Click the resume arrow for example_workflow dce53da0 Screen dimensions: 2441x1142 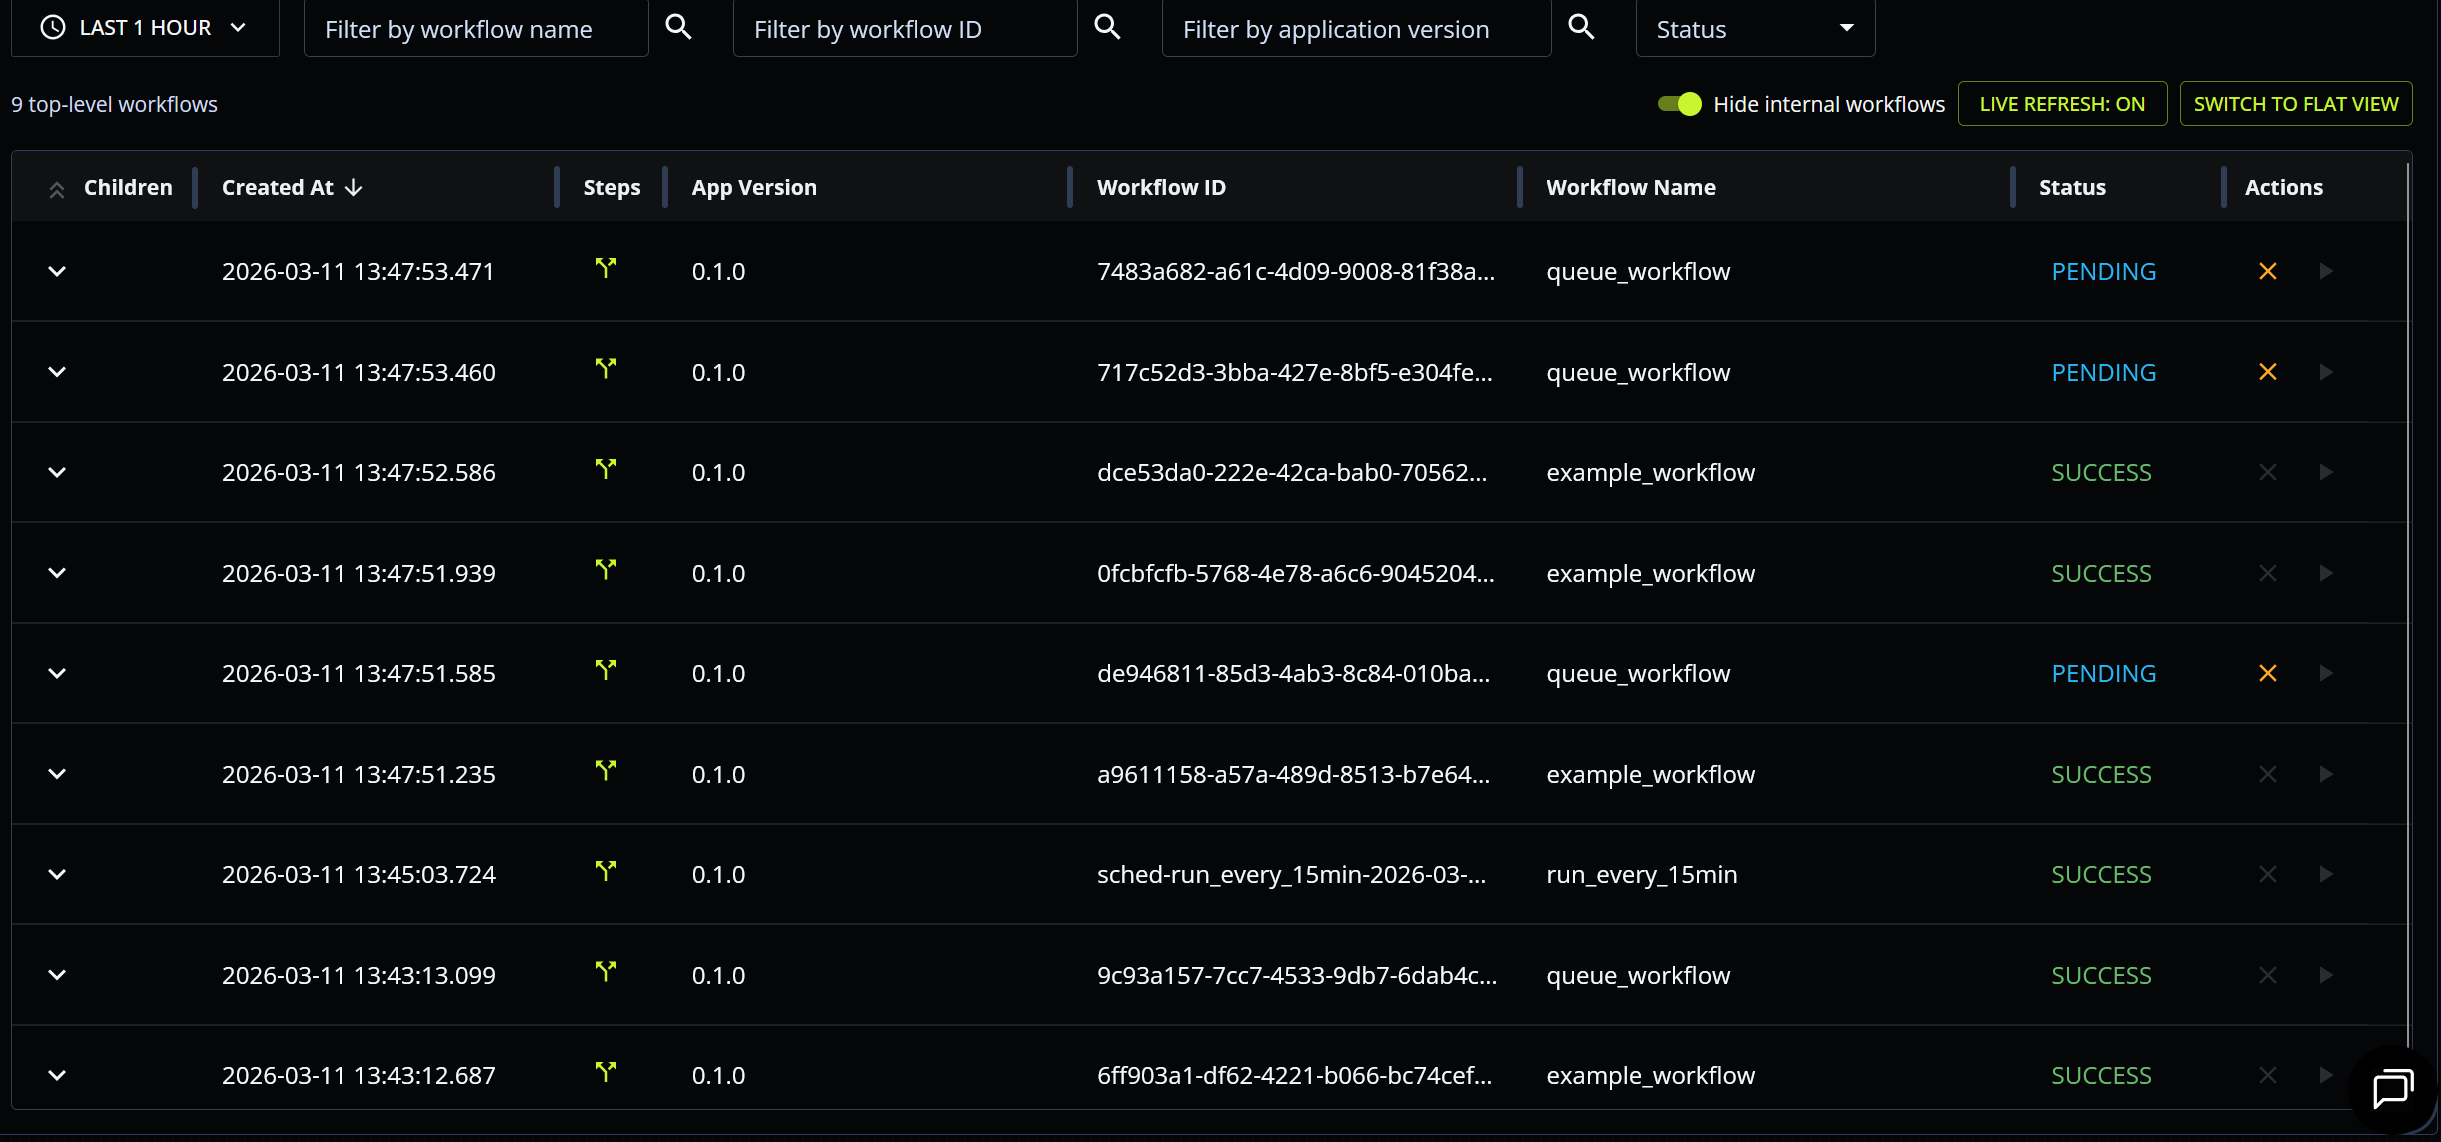(2326, 472)
